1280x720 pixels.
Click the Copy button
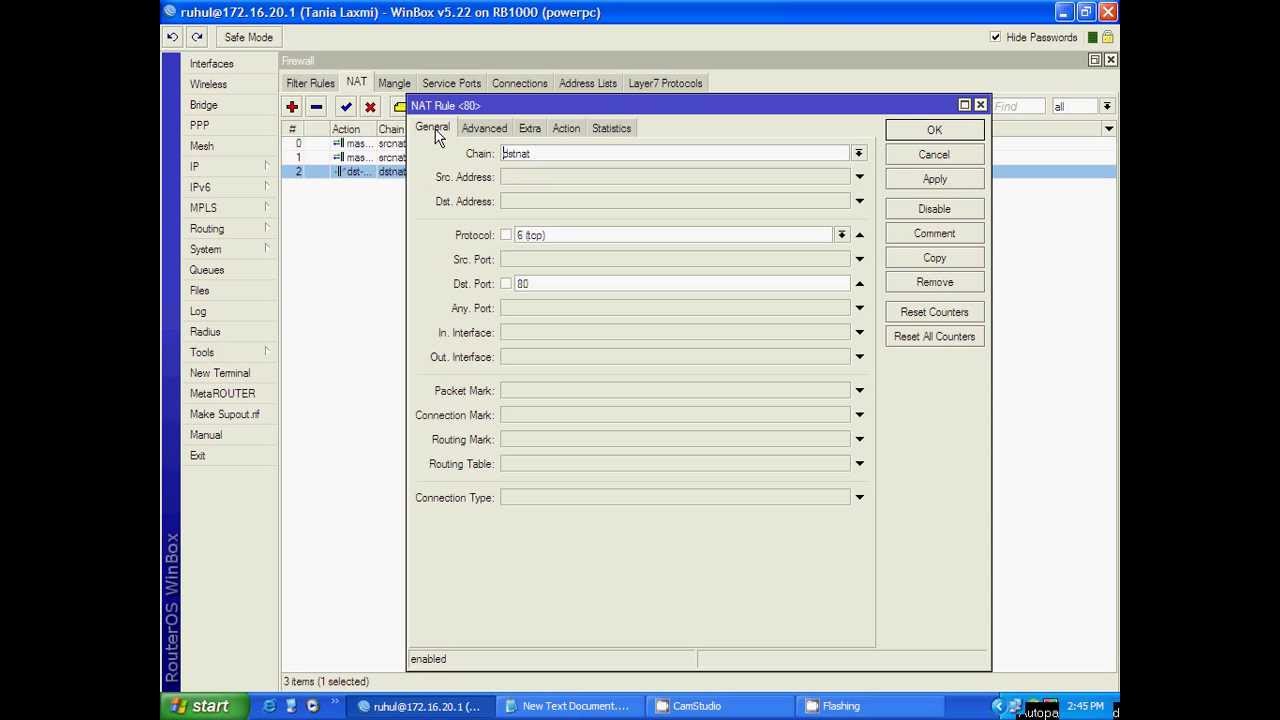point(934,258)
